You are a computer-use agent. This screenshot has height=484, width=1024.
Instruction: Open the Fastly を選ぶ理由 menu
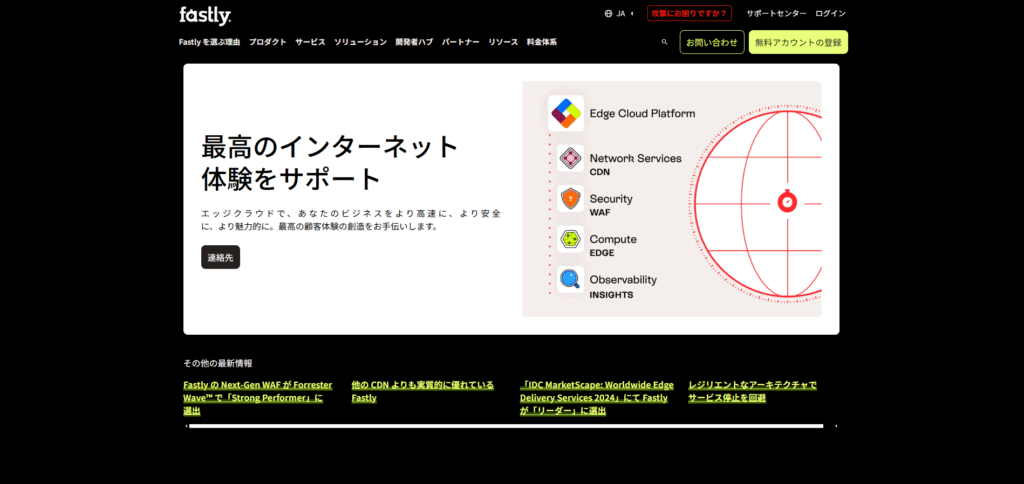tap(209, 42)
